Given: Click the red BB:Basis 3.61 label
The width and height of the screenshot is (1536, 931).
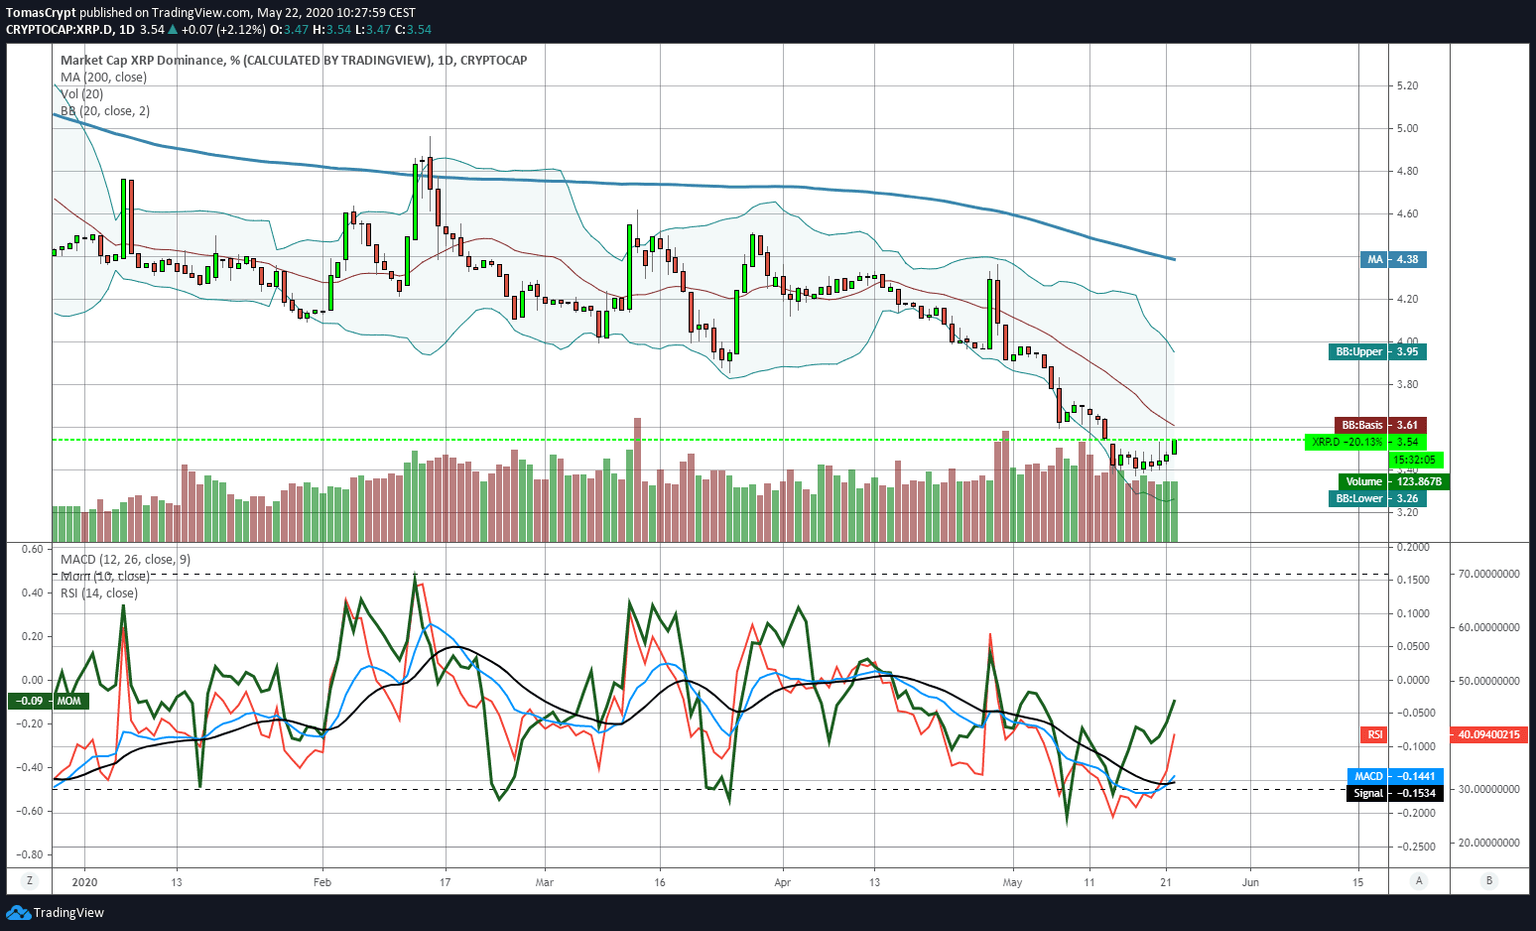Looking at the screenshot, I should pos(1380,425).
